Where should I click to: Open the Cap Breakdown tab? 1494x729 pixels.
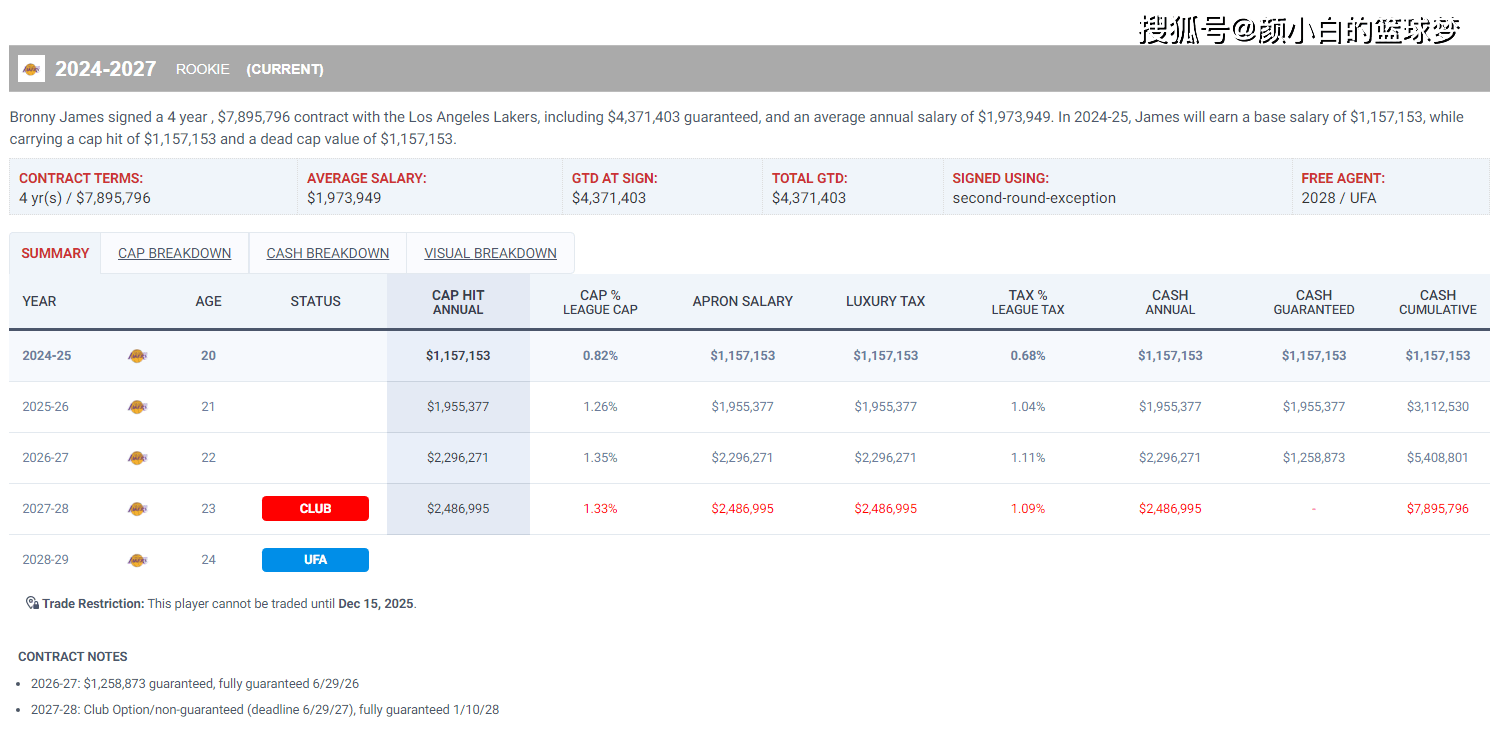[x=174, y=253]
